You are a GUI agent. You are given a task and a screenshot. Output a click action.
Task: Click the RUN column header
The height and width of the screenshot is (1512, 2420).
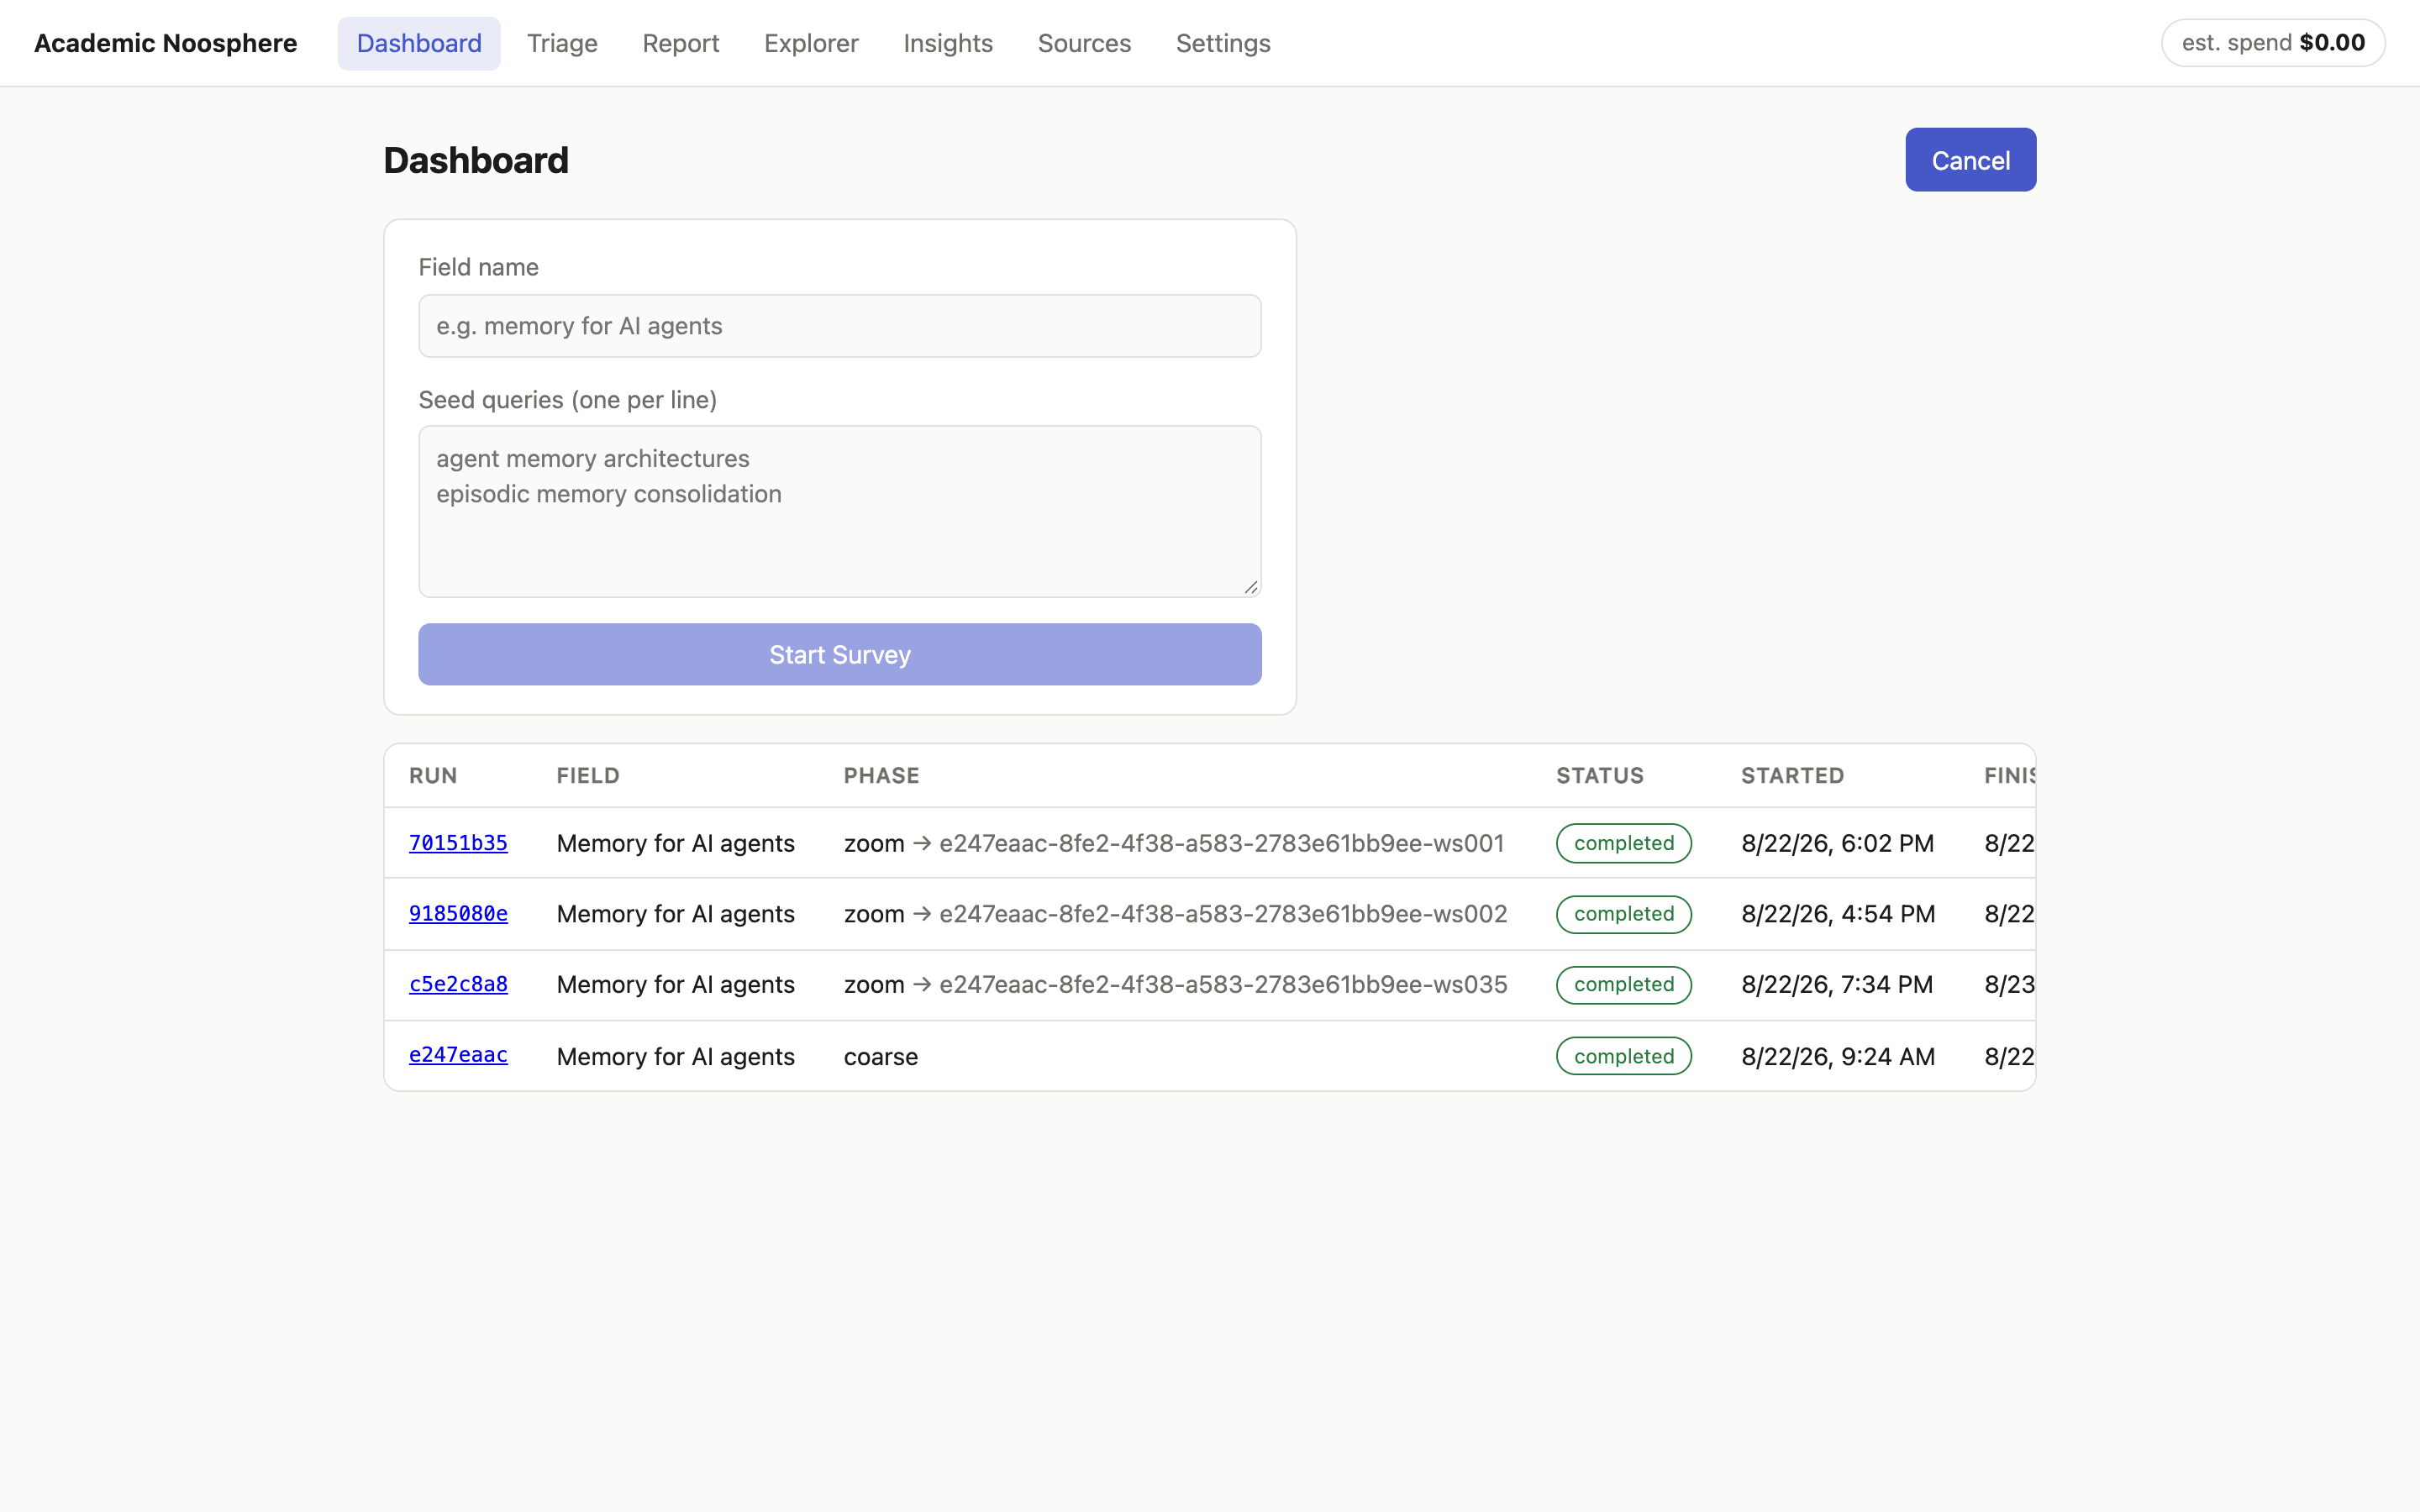433,776
